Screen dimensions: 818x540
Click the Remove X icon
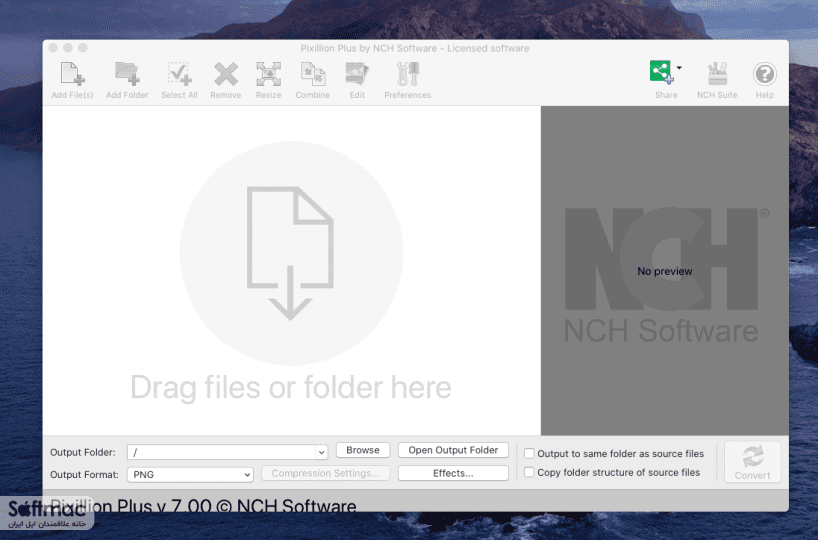coord(226,74)
